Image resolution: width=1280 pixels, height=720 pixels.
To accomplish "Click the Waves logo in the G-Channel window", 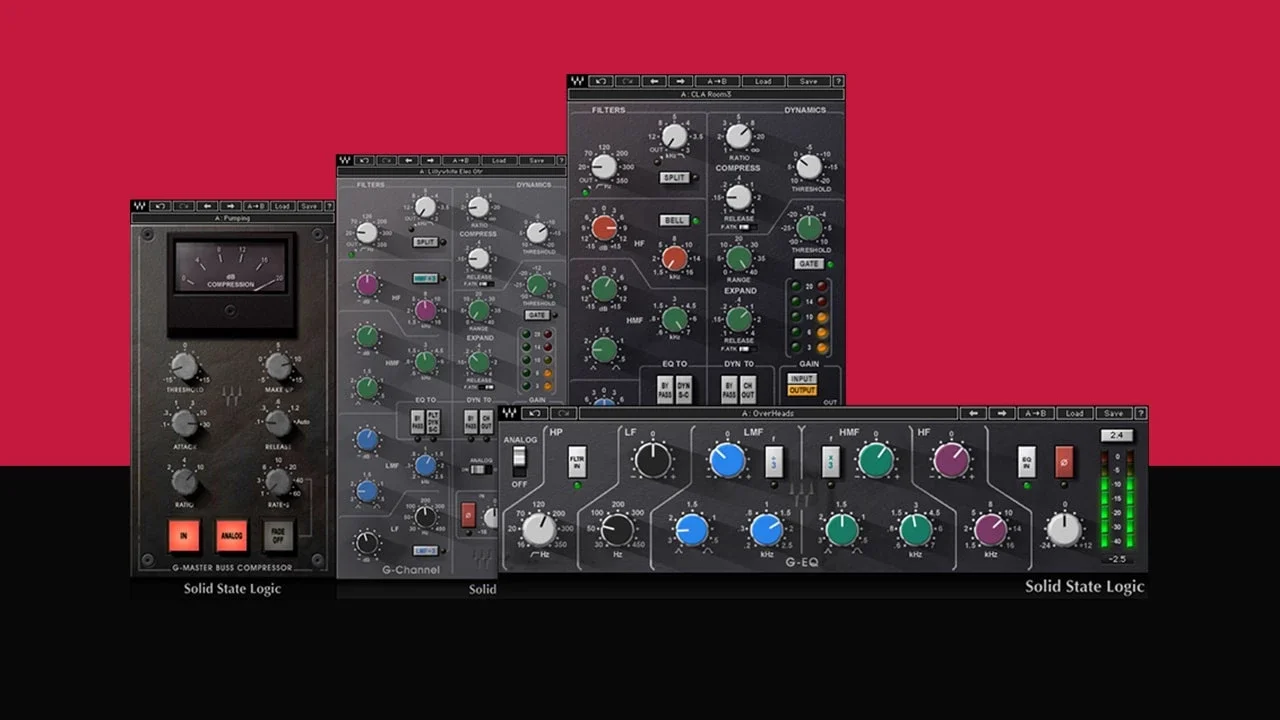I will pos(345,160).
